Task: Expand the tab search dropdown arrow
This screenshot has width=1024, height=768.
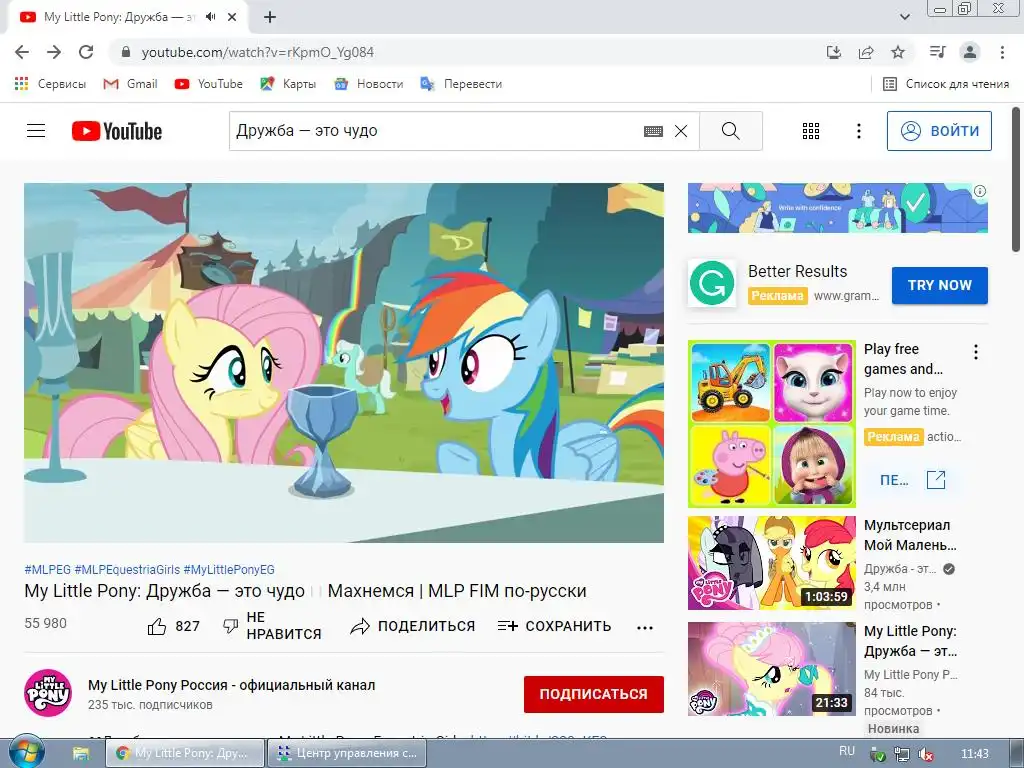Action: 904,17
